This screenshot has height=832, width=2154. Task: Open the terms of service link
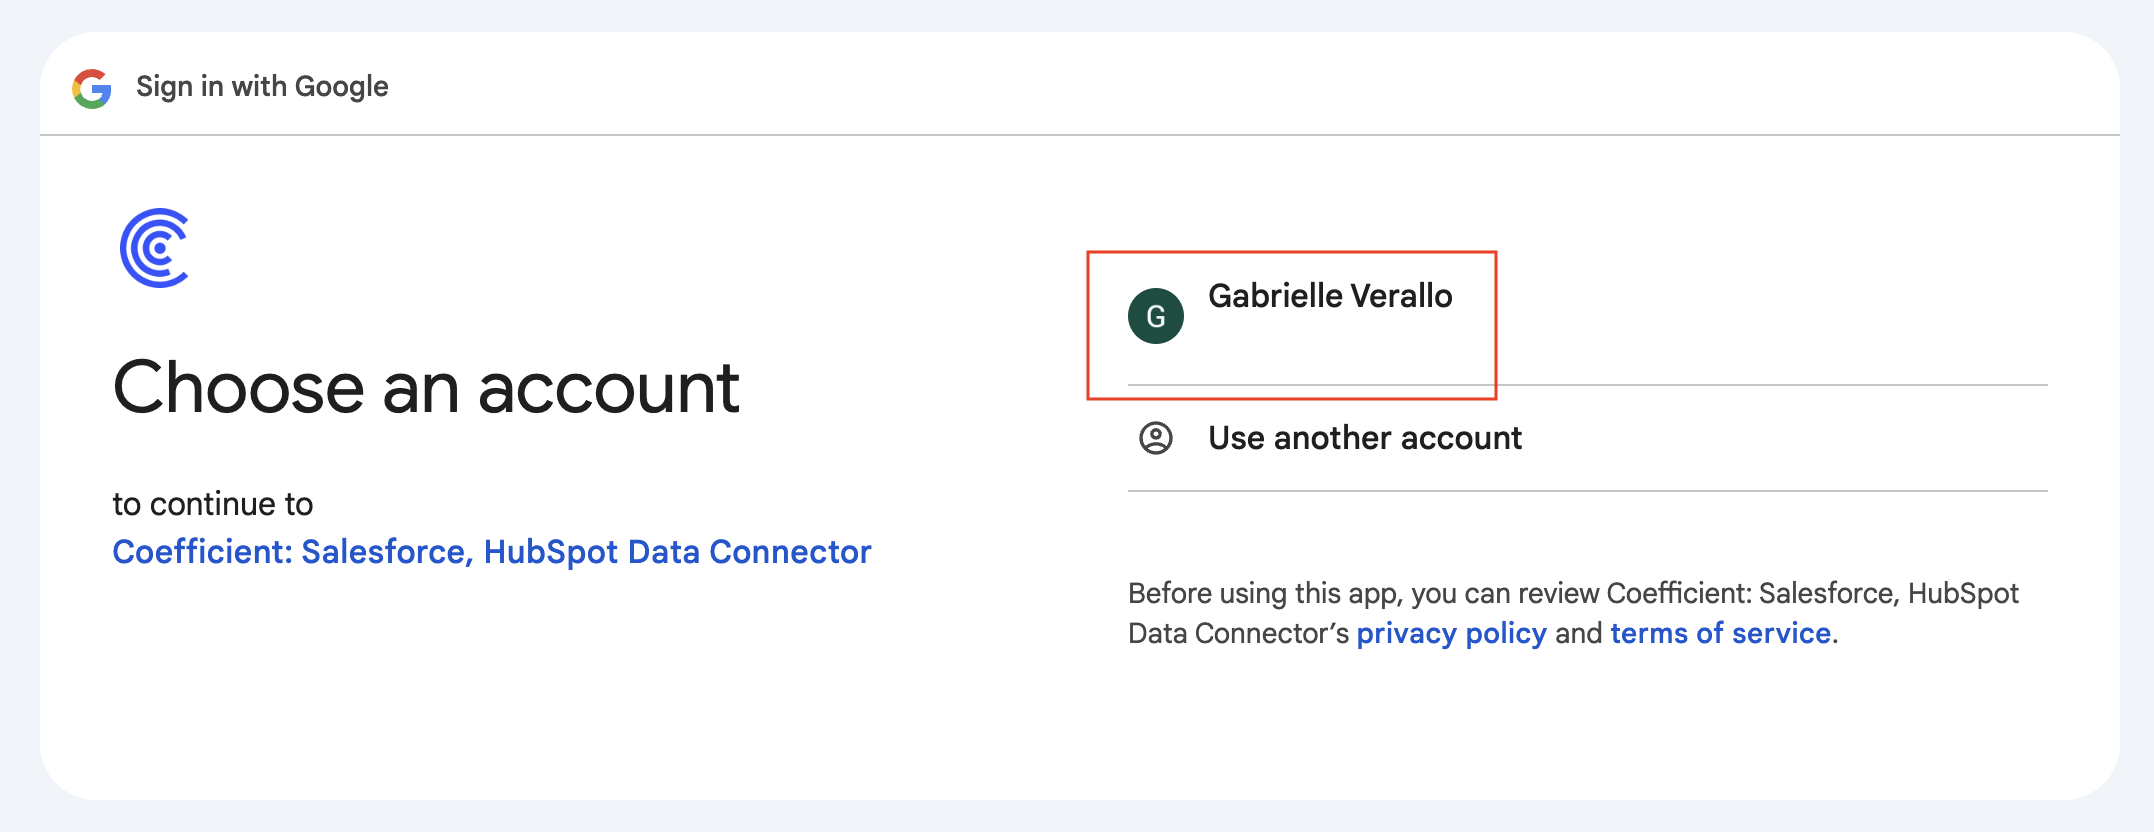(x=1720, y=633)
